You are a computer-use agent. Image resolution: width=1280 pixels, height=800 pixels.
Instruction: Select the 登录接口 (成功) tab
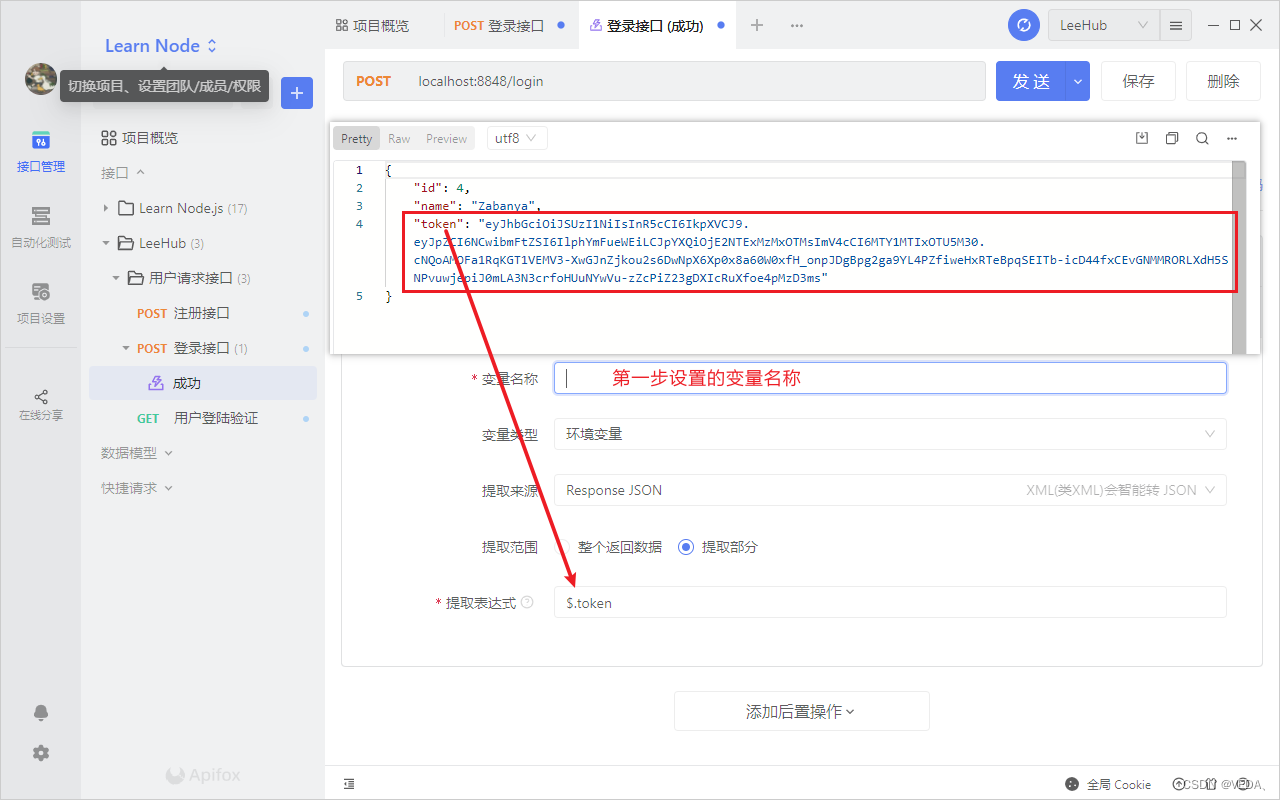658,26
